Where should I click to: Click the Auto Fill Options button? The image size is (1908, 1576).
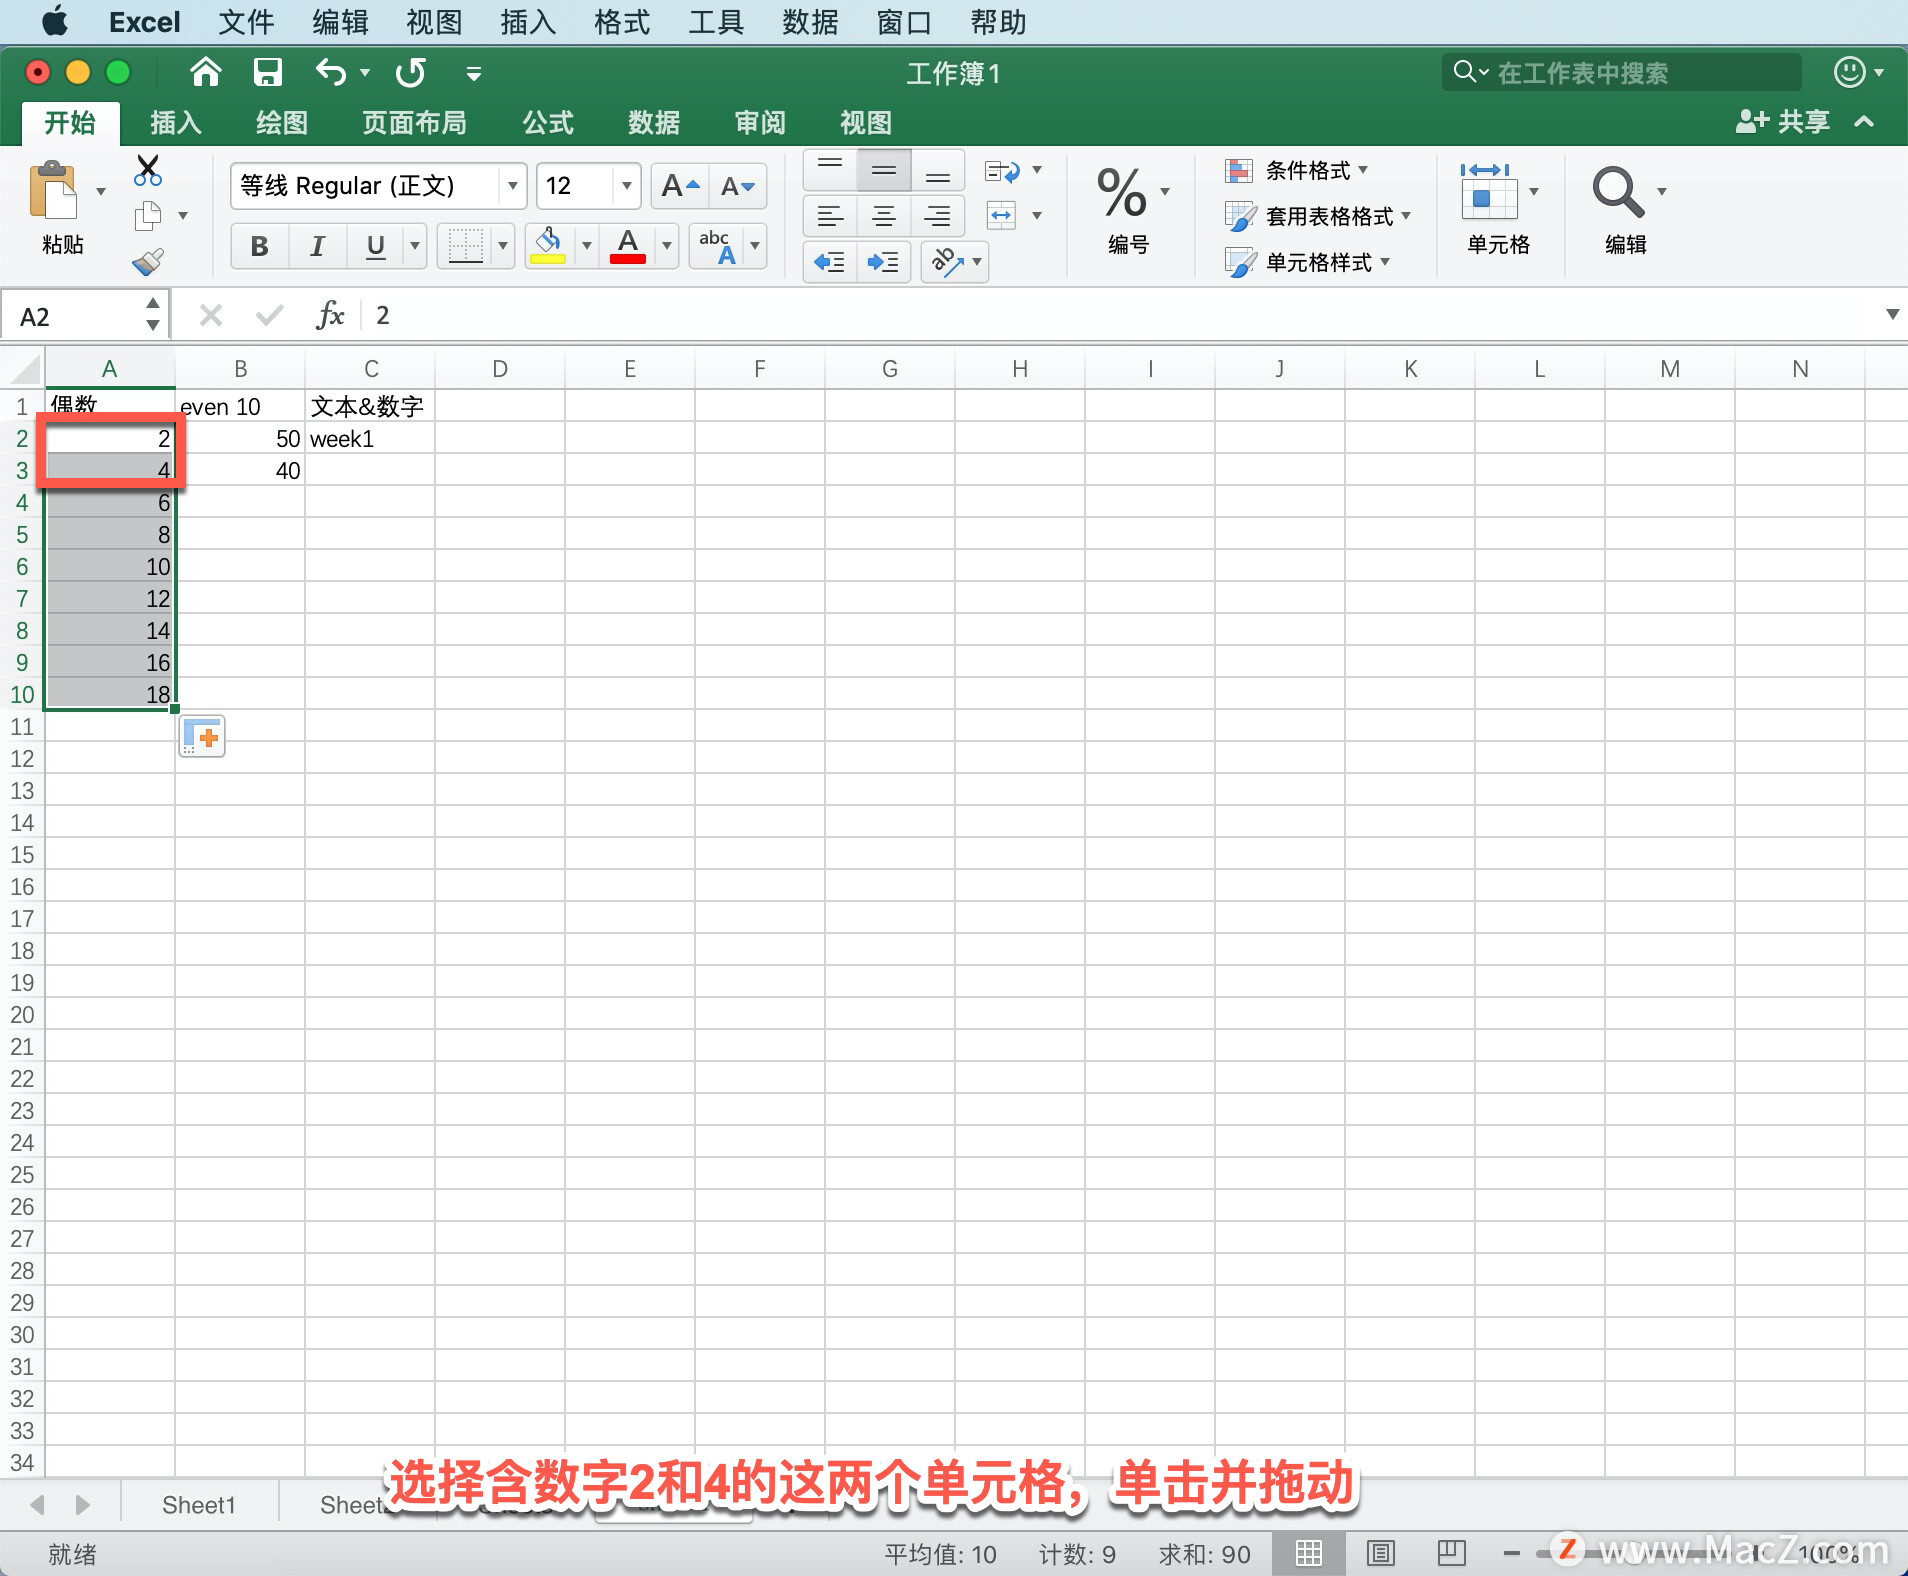click(202, 737)
